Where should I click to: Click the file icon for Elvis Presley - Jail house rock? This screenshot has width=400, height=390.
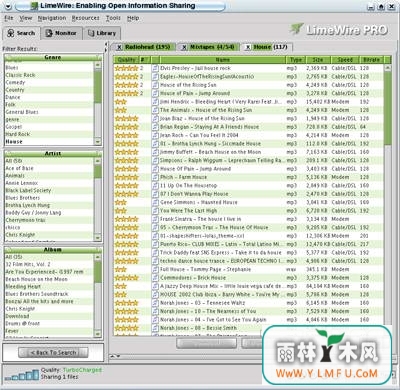[x=155, y=68]
